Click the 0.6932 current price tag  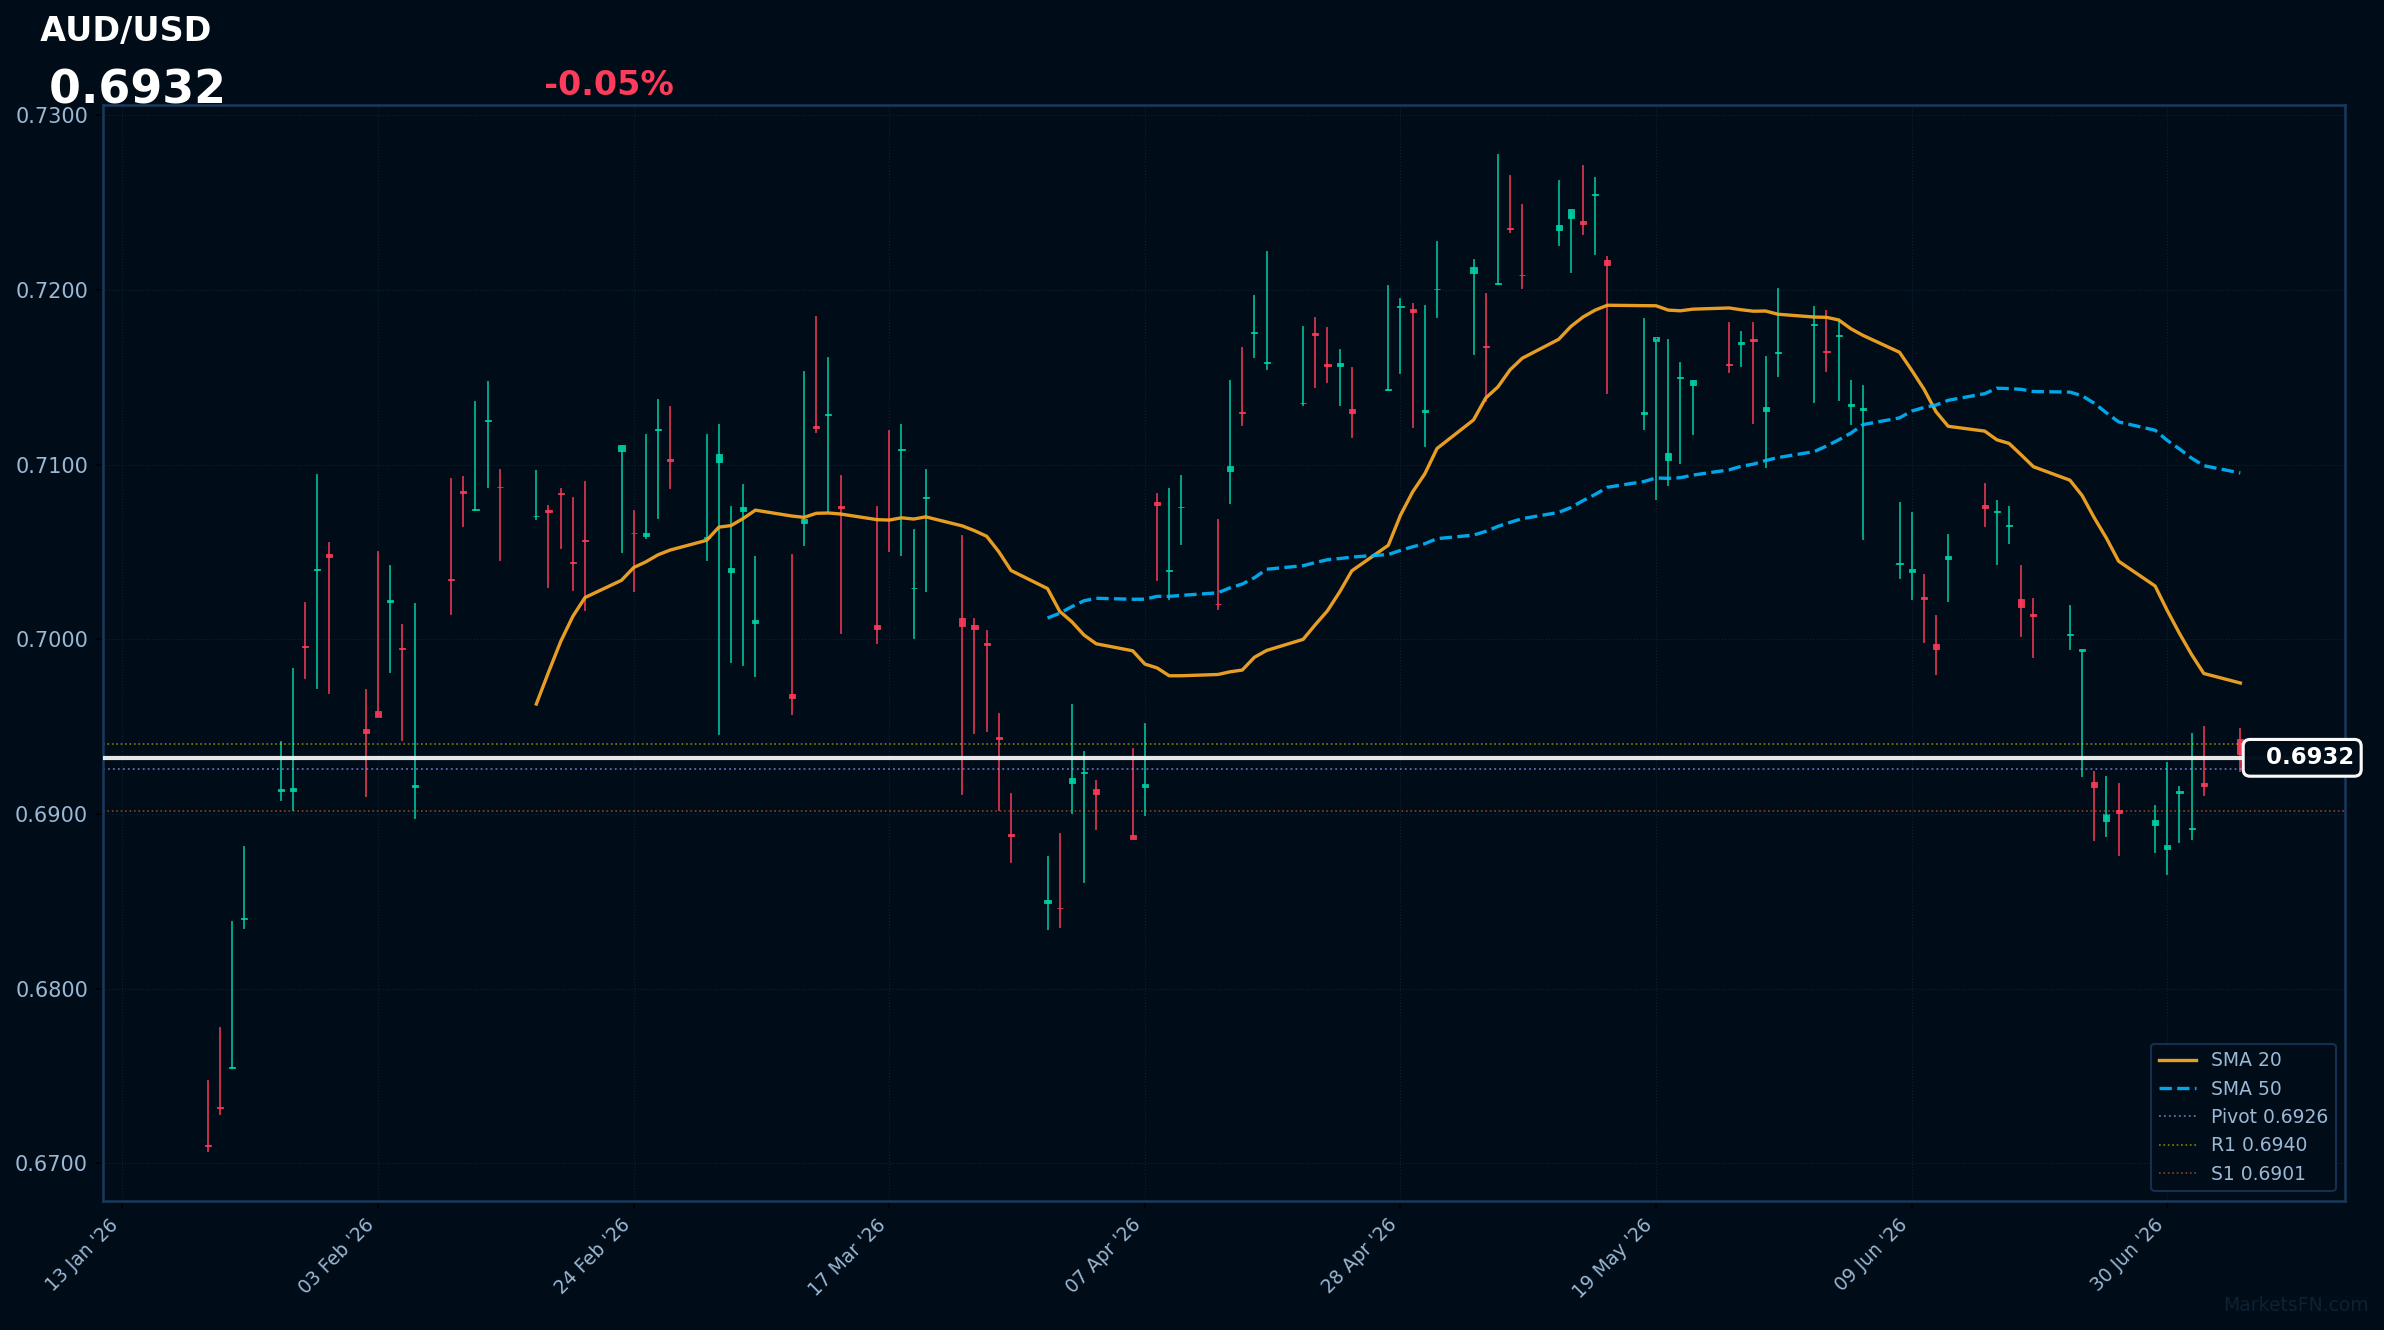(2302, 757)
